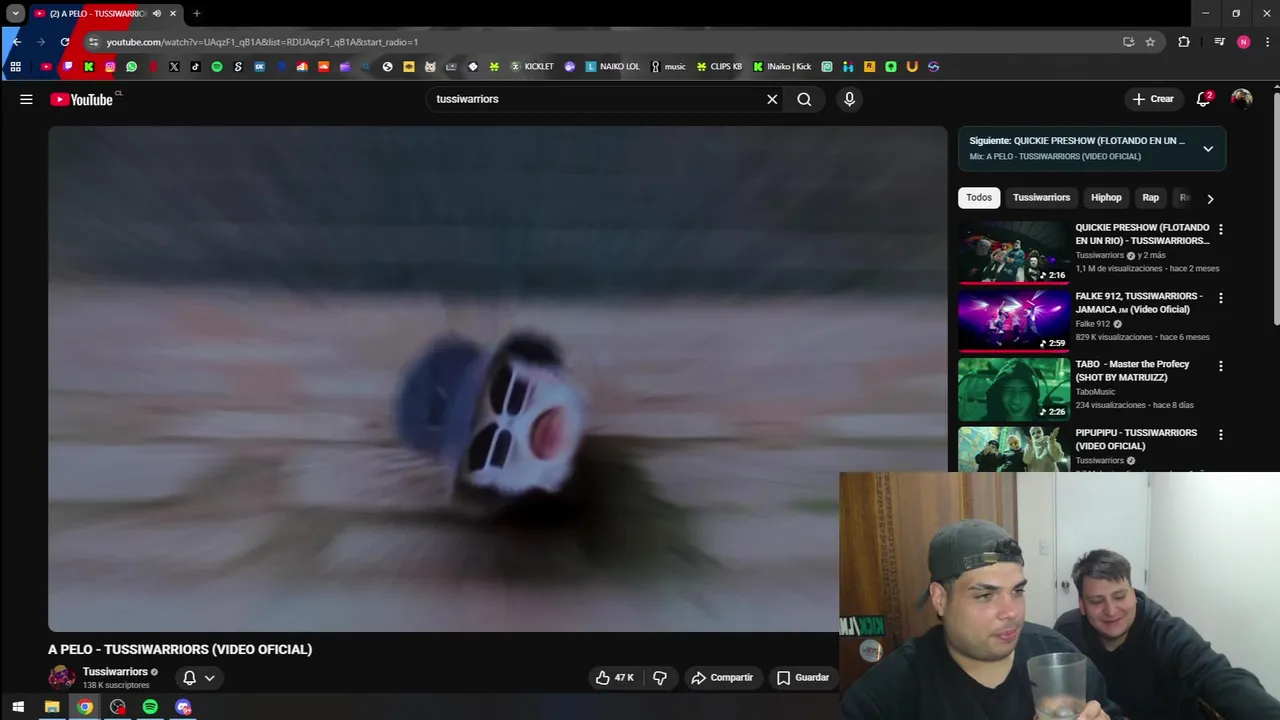Viewport: 1280px width, 720px height.
Task: Start voice search with the microphone
Action: tap(849, 99)
